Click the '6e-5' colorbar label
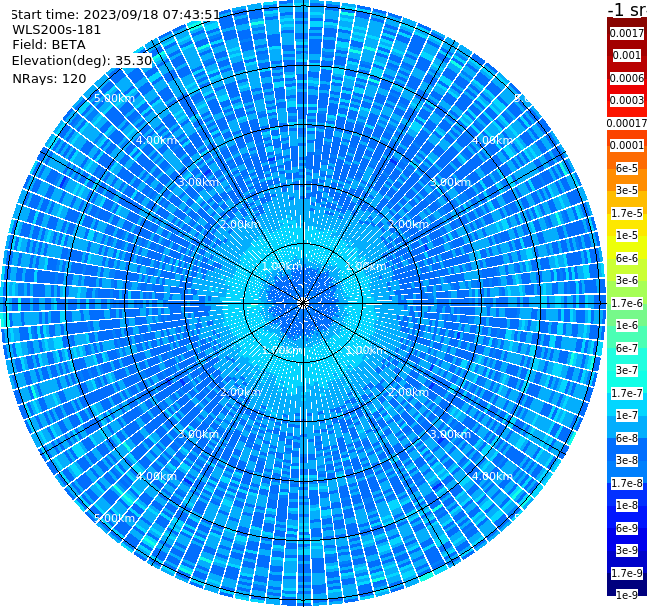 627,168
